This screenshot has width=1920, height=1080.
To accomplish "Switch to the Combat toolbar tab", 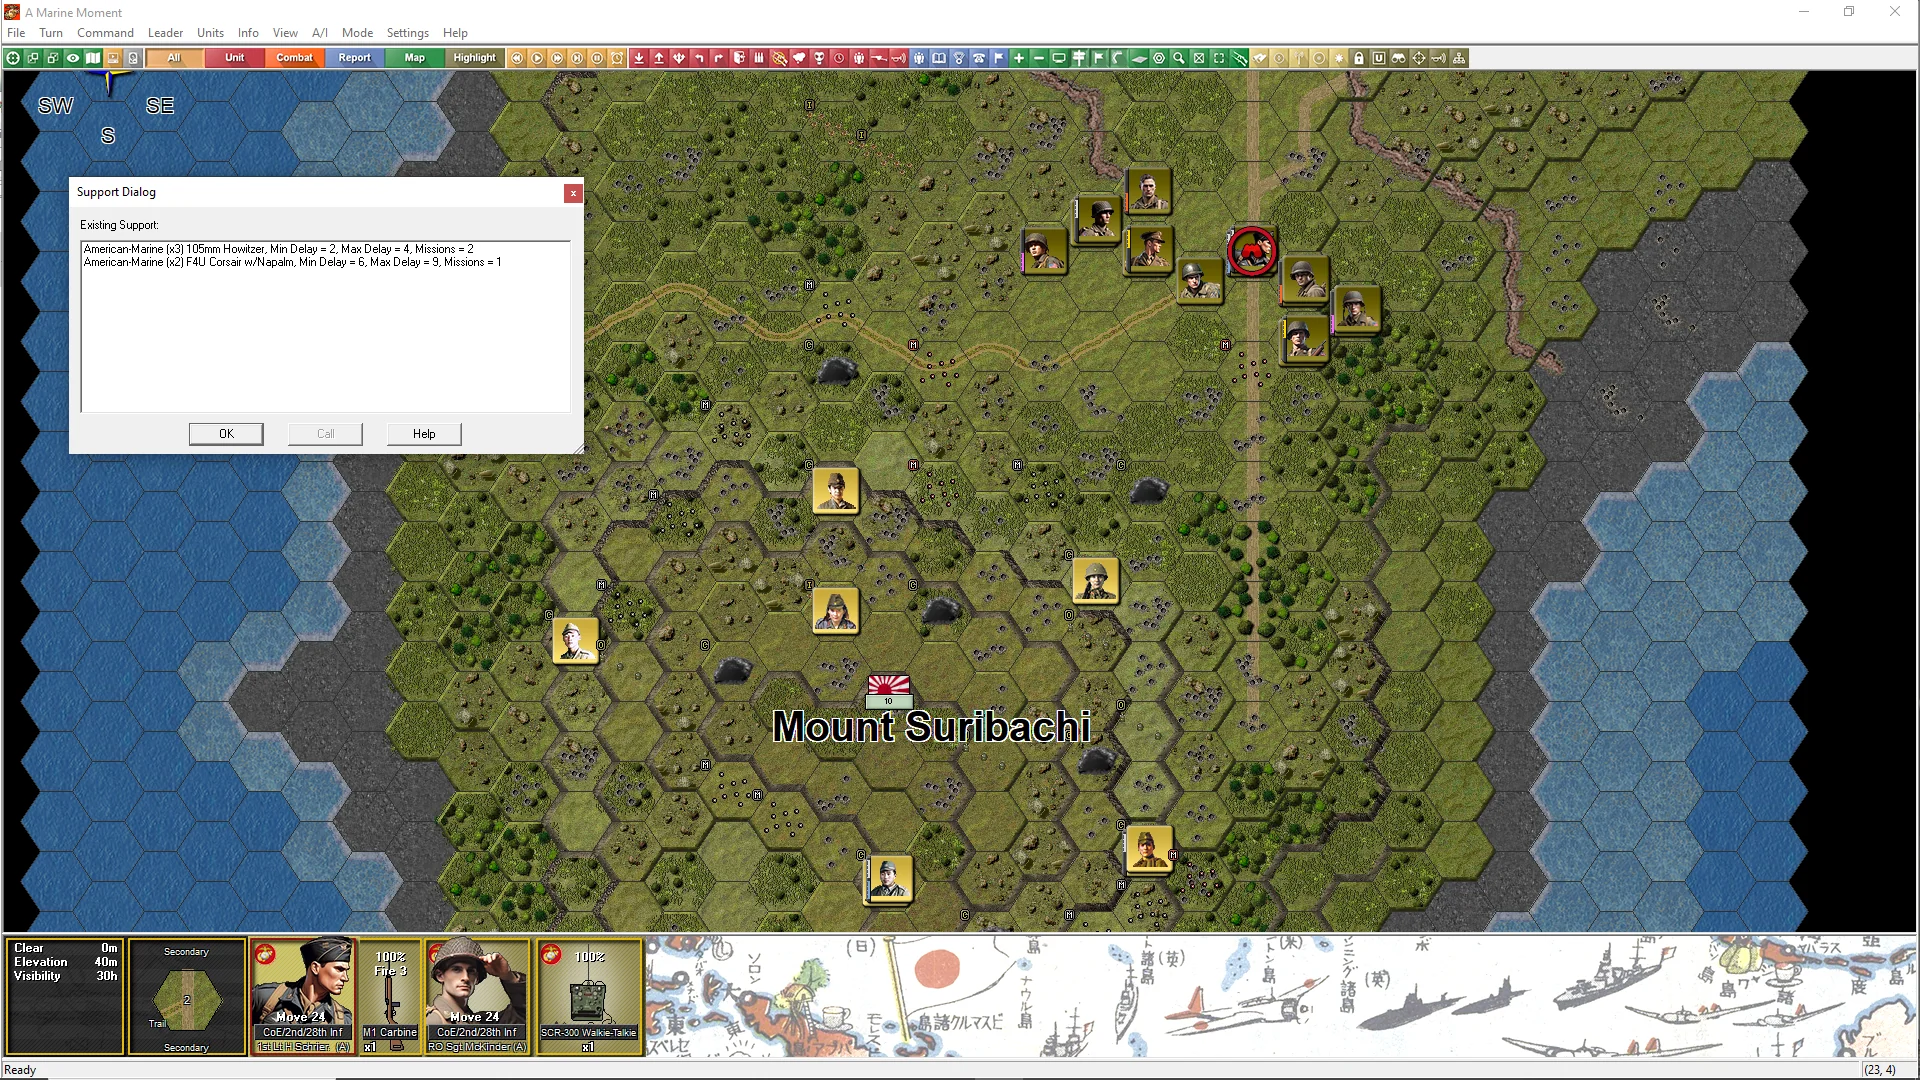I will coord(294,58).
